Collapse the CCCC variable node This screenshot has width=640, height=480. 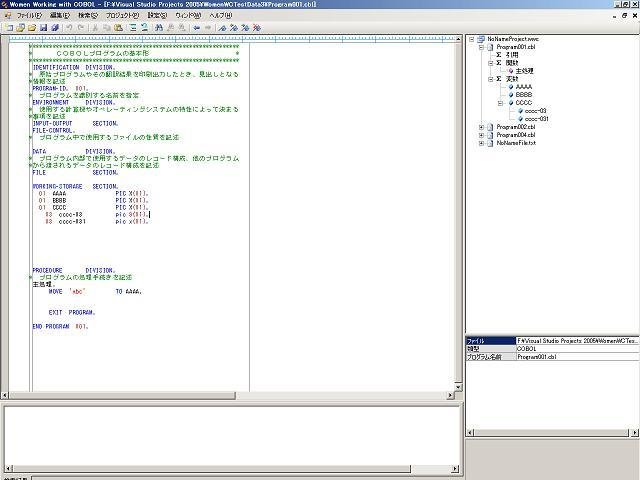point(500,103)
